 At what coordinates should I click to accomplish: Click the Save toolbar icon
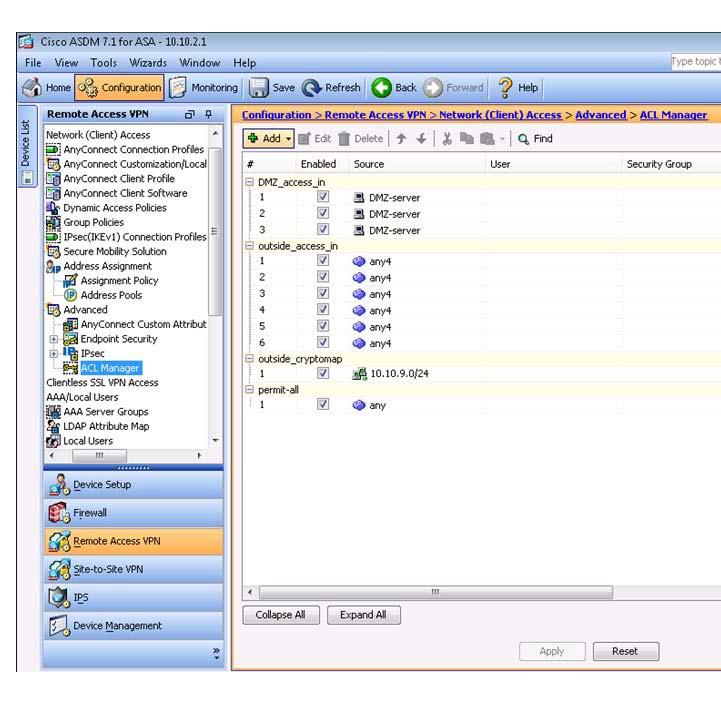click(260, 88)
